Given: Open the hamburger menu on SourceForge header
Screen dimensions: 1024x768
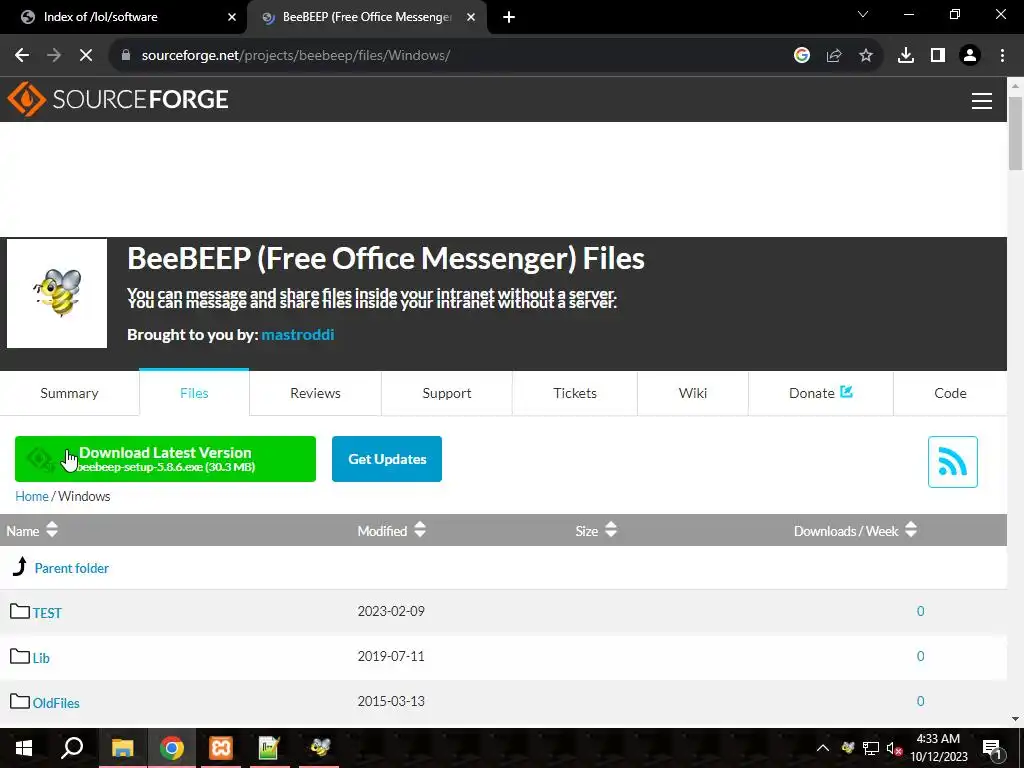Looking at the screenshot, I should [982, 101].
